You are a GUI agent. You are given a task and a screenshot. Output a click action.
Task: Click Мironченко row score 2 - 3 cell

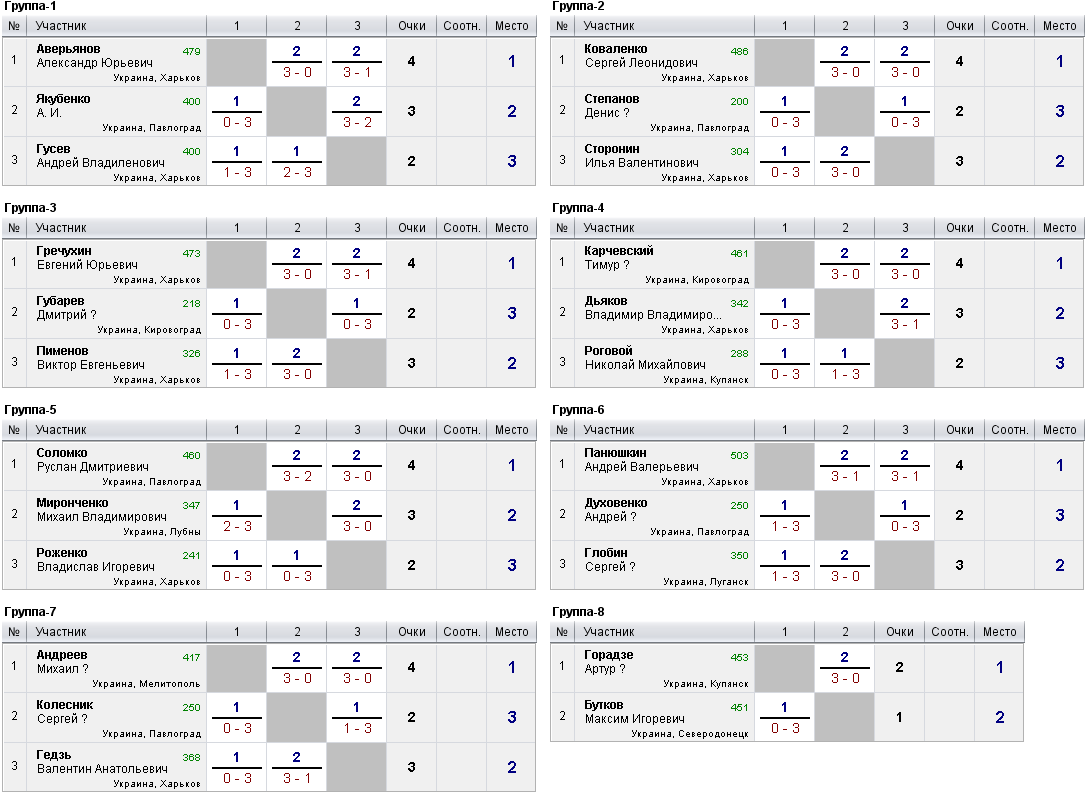tap(237, 516)
